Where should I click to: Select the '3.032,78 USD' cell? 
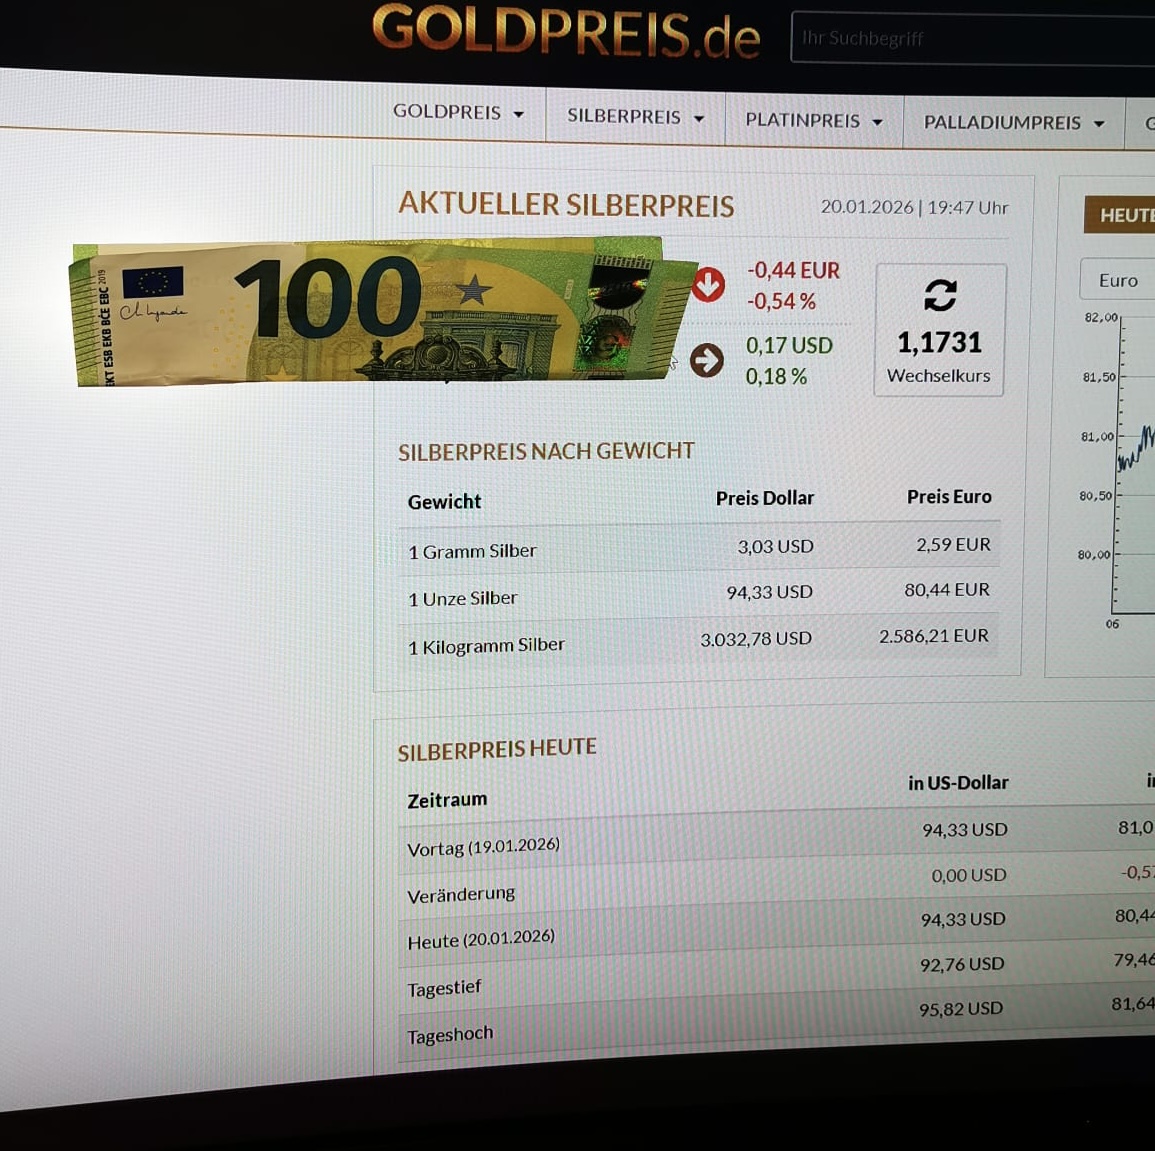756,639
